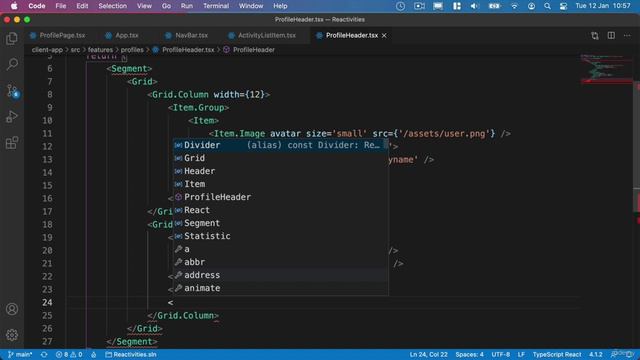Open the Explorer view in activity bar
Viewport: 640px width, 360px height.
(12, 38)
